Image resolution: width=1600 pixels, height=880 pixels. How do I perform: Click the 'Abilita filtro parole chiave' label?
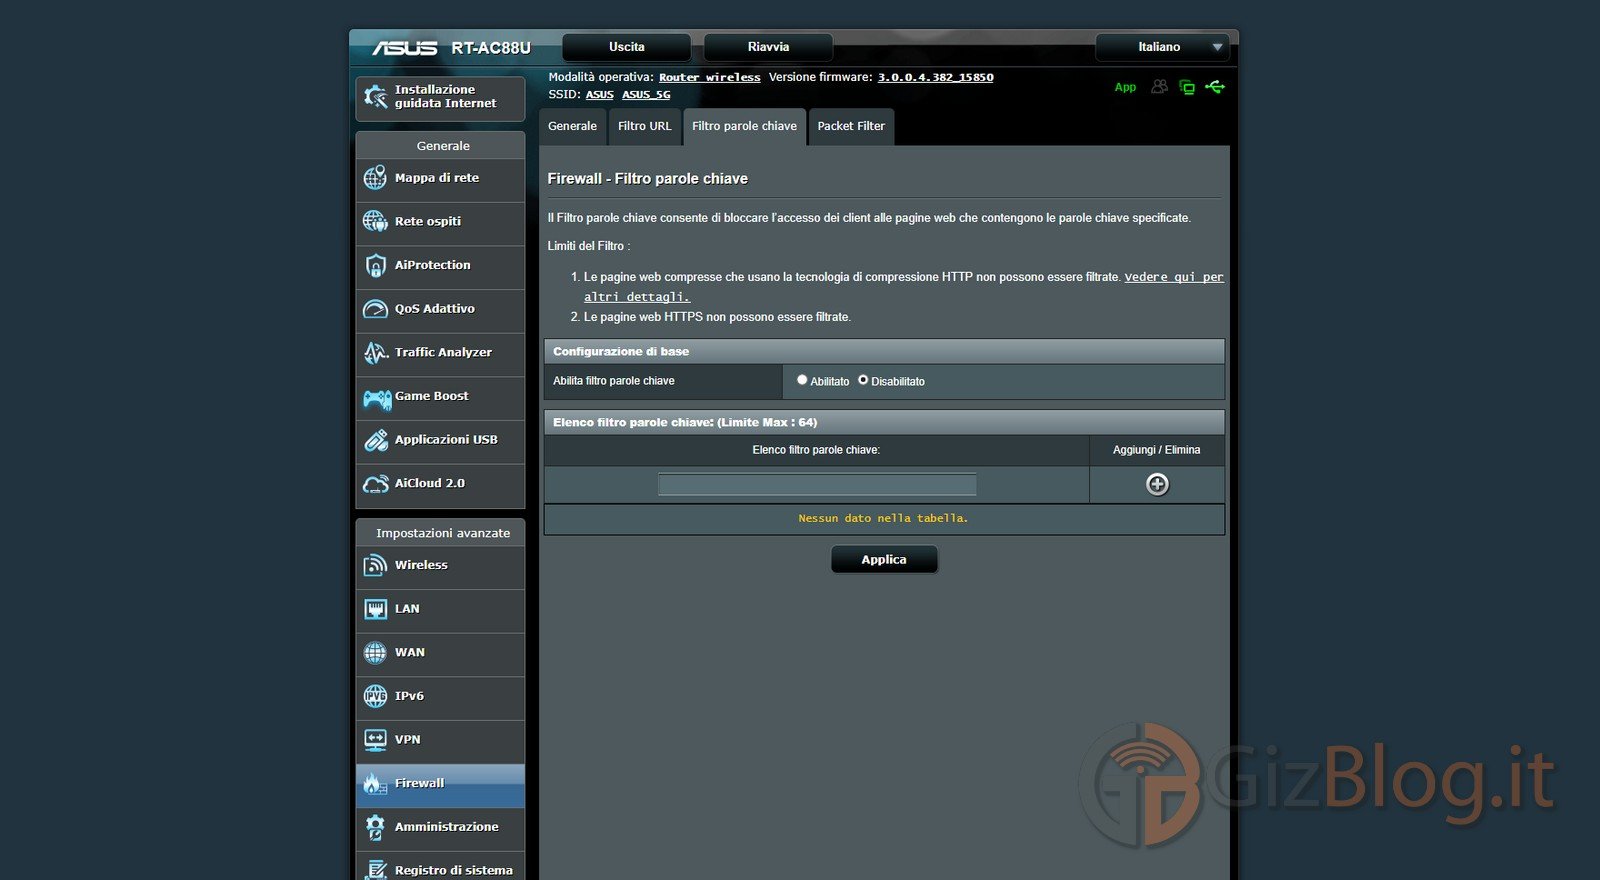[x=614, y=381]
